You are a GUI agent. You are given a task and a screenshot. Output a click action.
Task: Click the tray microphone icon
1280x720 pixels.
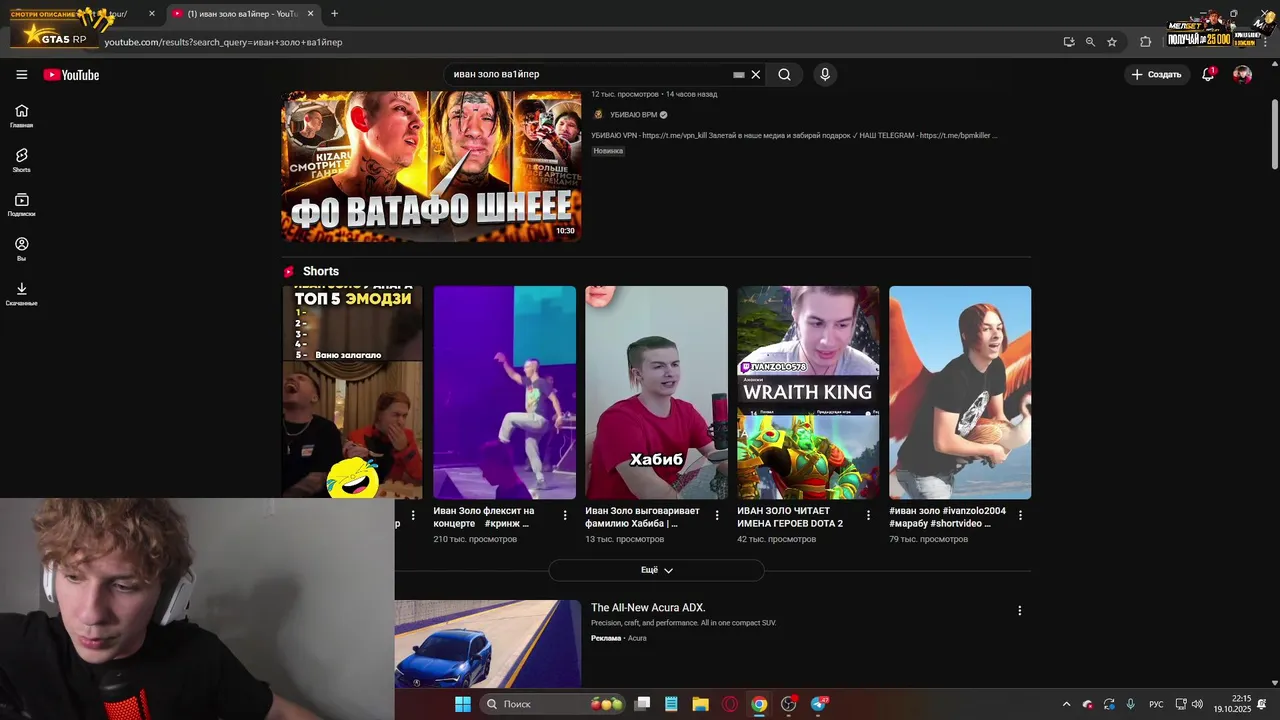click(1130, 704)
